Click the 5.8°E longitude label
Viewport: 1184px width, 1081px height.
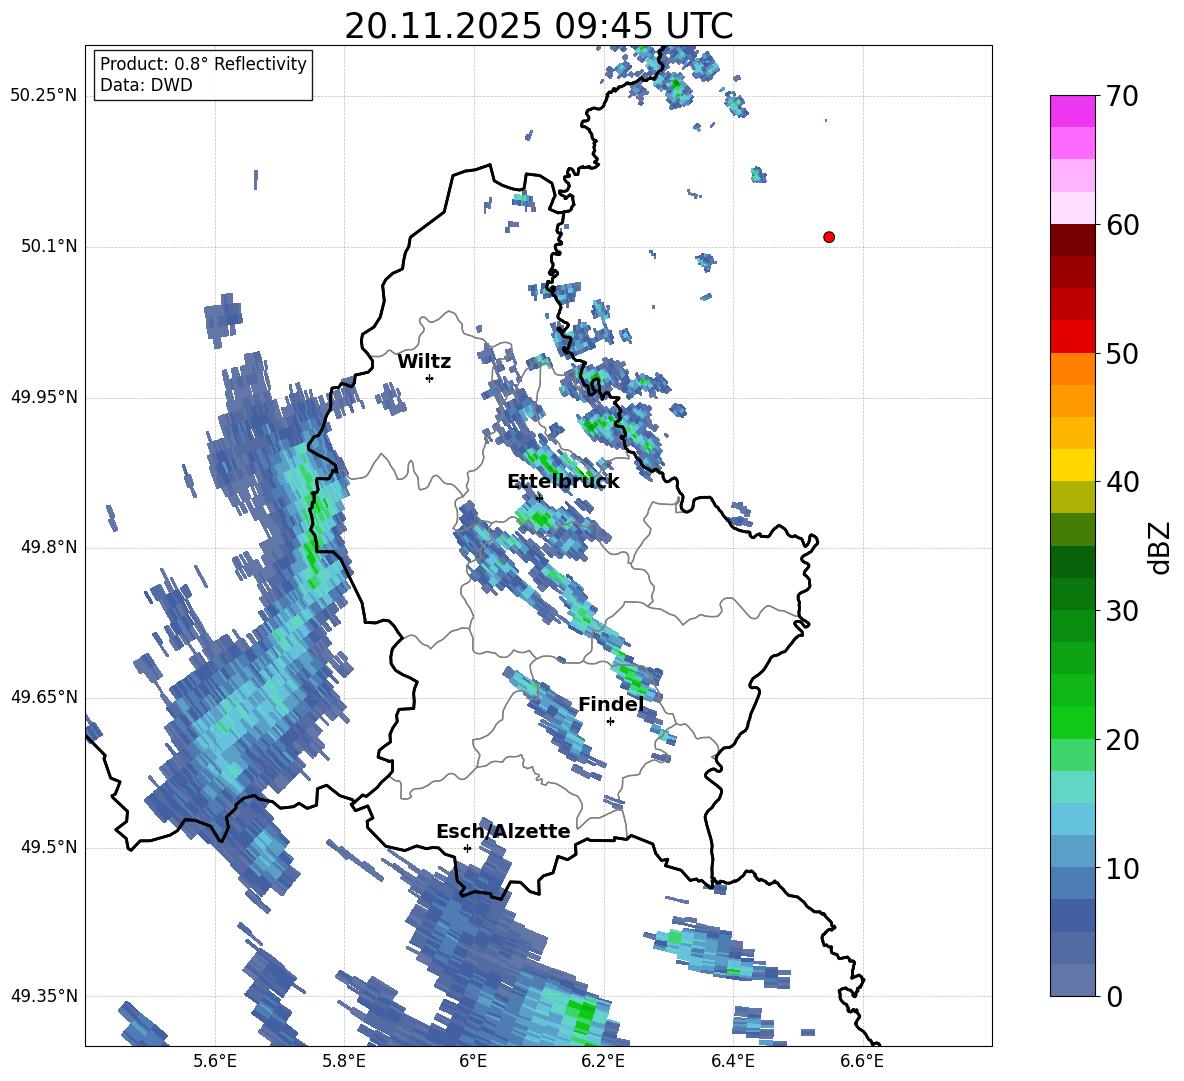pos(344,1061)
